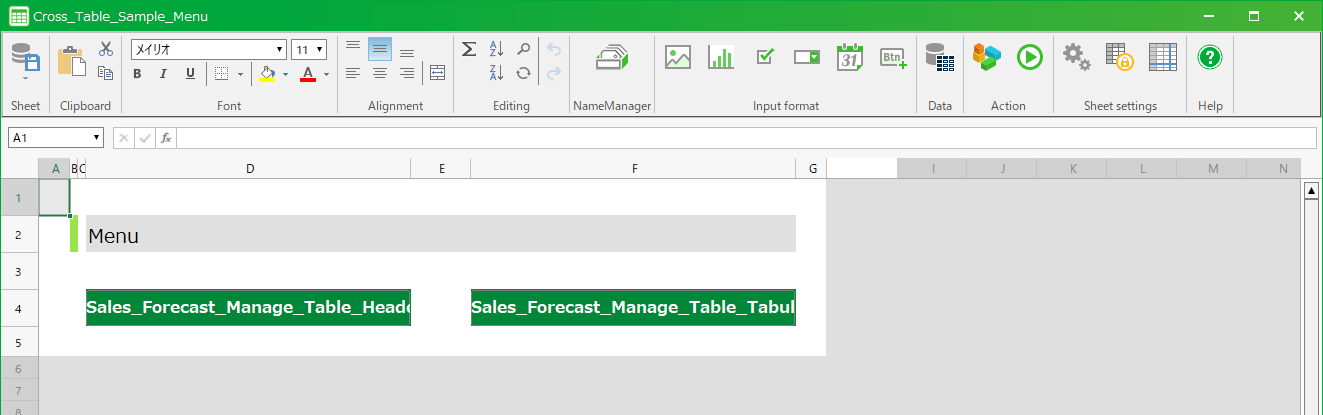Add a calendar date input format
The height and width of the screenshot is (415, 1323).
pos(850,58)
